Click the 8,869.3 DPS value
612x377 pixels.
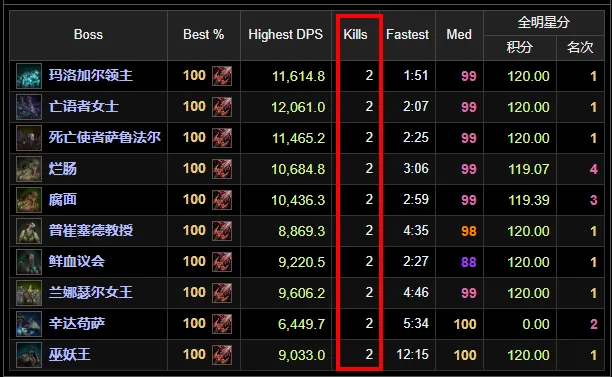tap(302, 231)
